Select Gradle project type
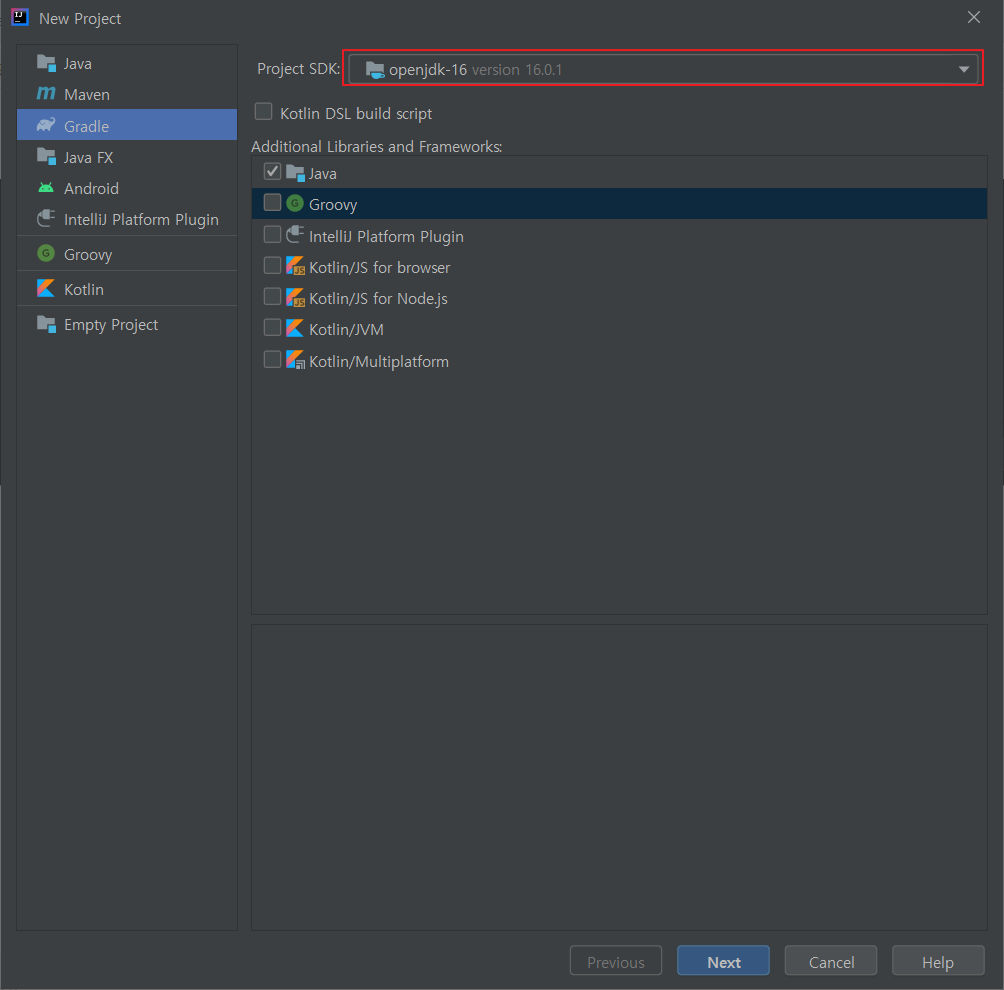The width and height of the screenshot is (1004, 990). pyautogui.click(x=127, y=125)
